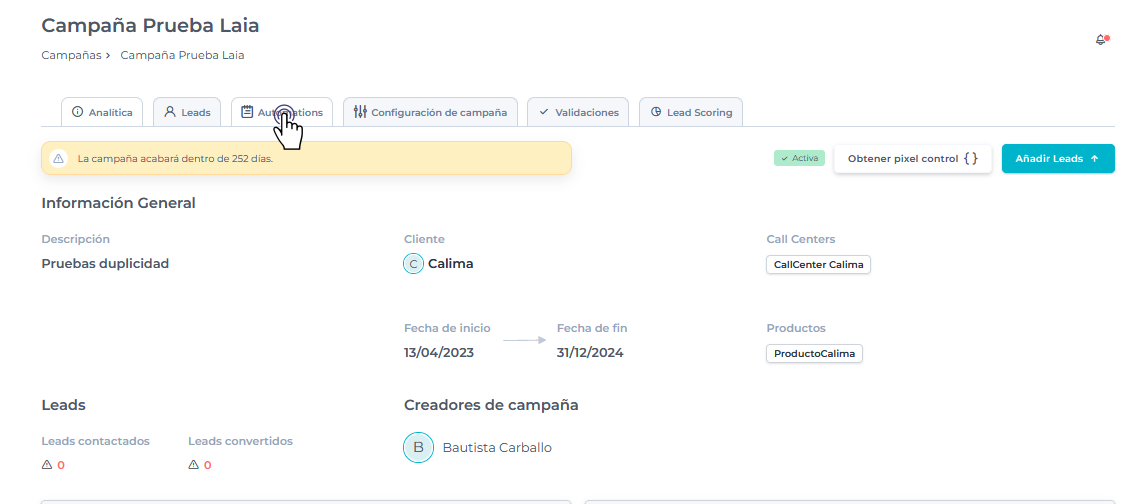Image resolution: width=1126 pixels, height=504 pixels.
Task: Click warning icon under Leads contactados
Action: (x=47, y=465)
